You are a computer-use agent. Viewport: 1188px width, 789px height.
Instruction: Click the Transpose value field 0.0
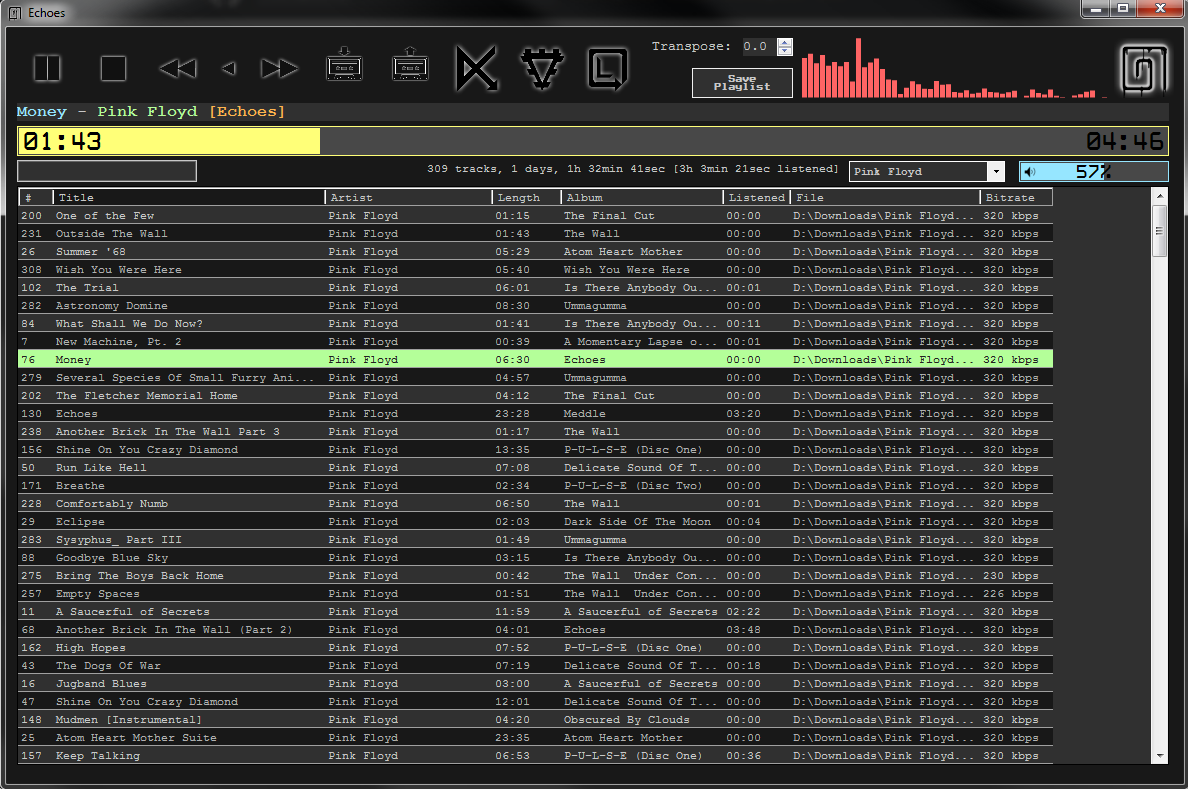(x=759, y=46)
